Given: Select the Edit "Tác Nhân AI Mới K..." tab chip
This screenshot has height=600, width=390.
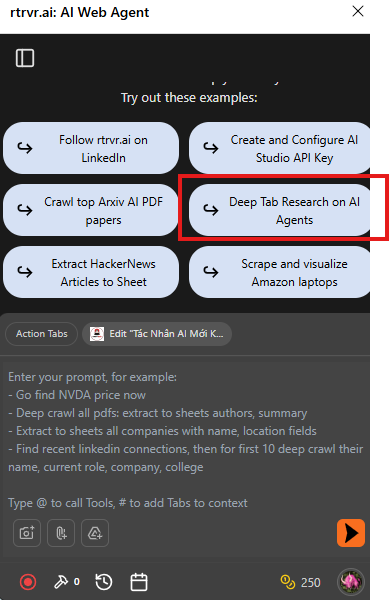Looking at the screenshot, I should pos(157,334).
